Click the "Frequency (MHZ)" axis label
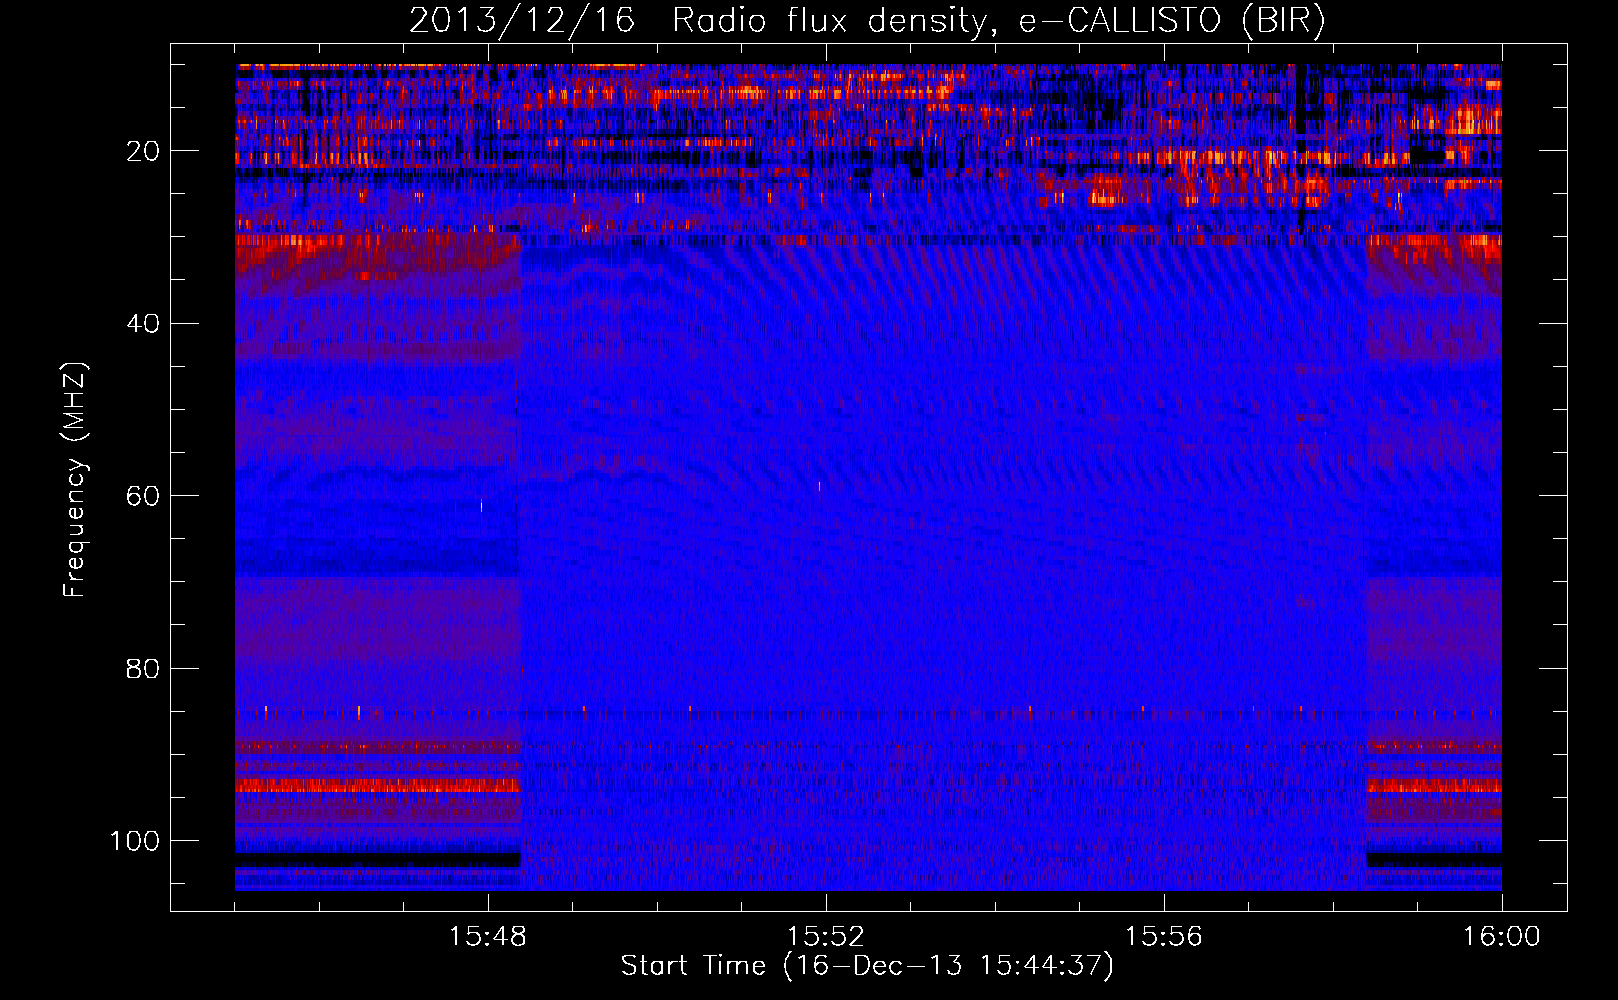Image resolution: width=1618 pixels, height=1000 pixels. click(x=75, y=480)
